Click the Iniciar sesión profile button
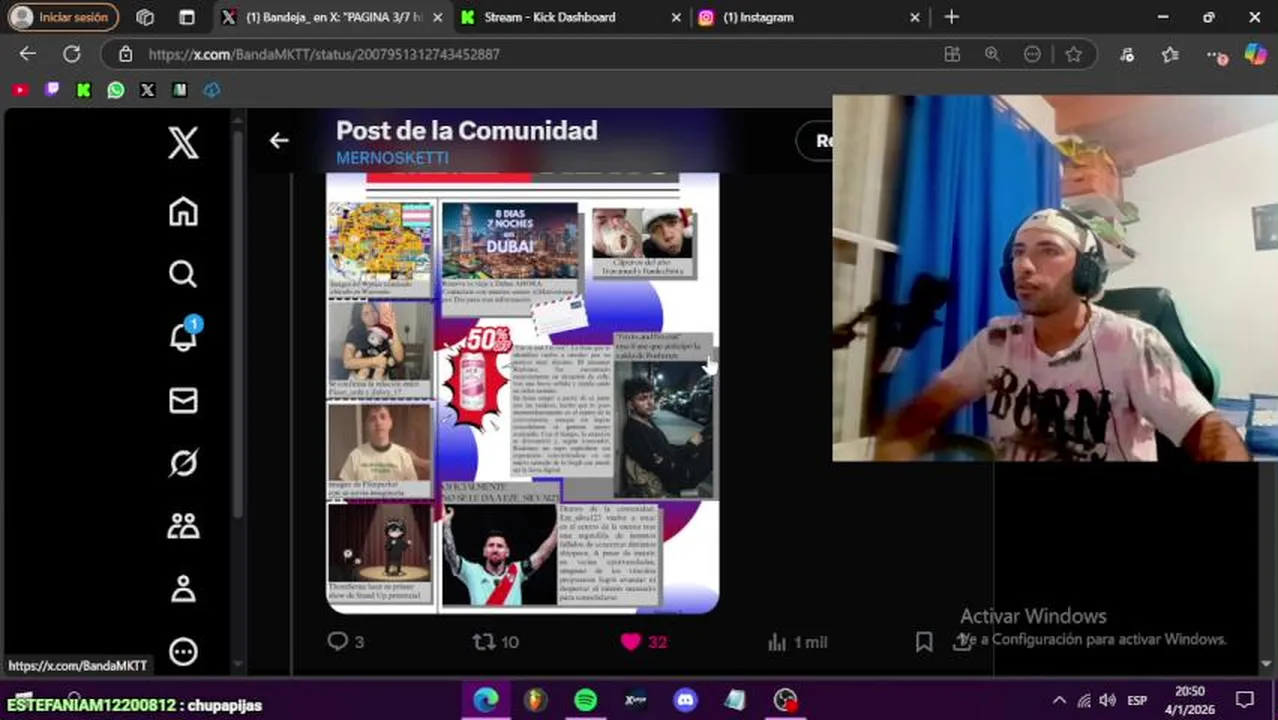1278x720 pixels. coord(62,17)
